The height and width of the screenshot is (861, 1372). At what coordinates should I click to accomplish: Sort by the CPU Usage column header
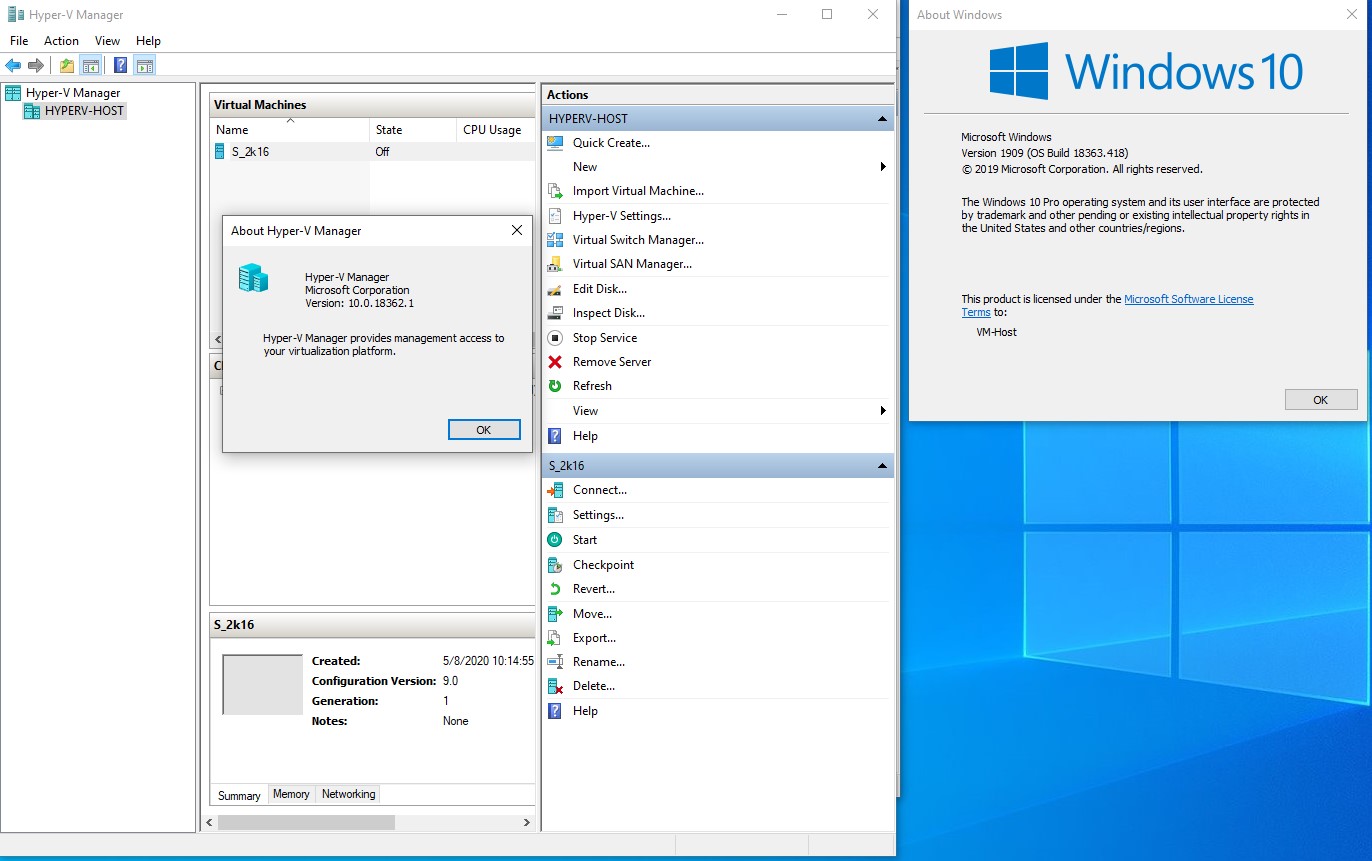[x=495, y=130]
